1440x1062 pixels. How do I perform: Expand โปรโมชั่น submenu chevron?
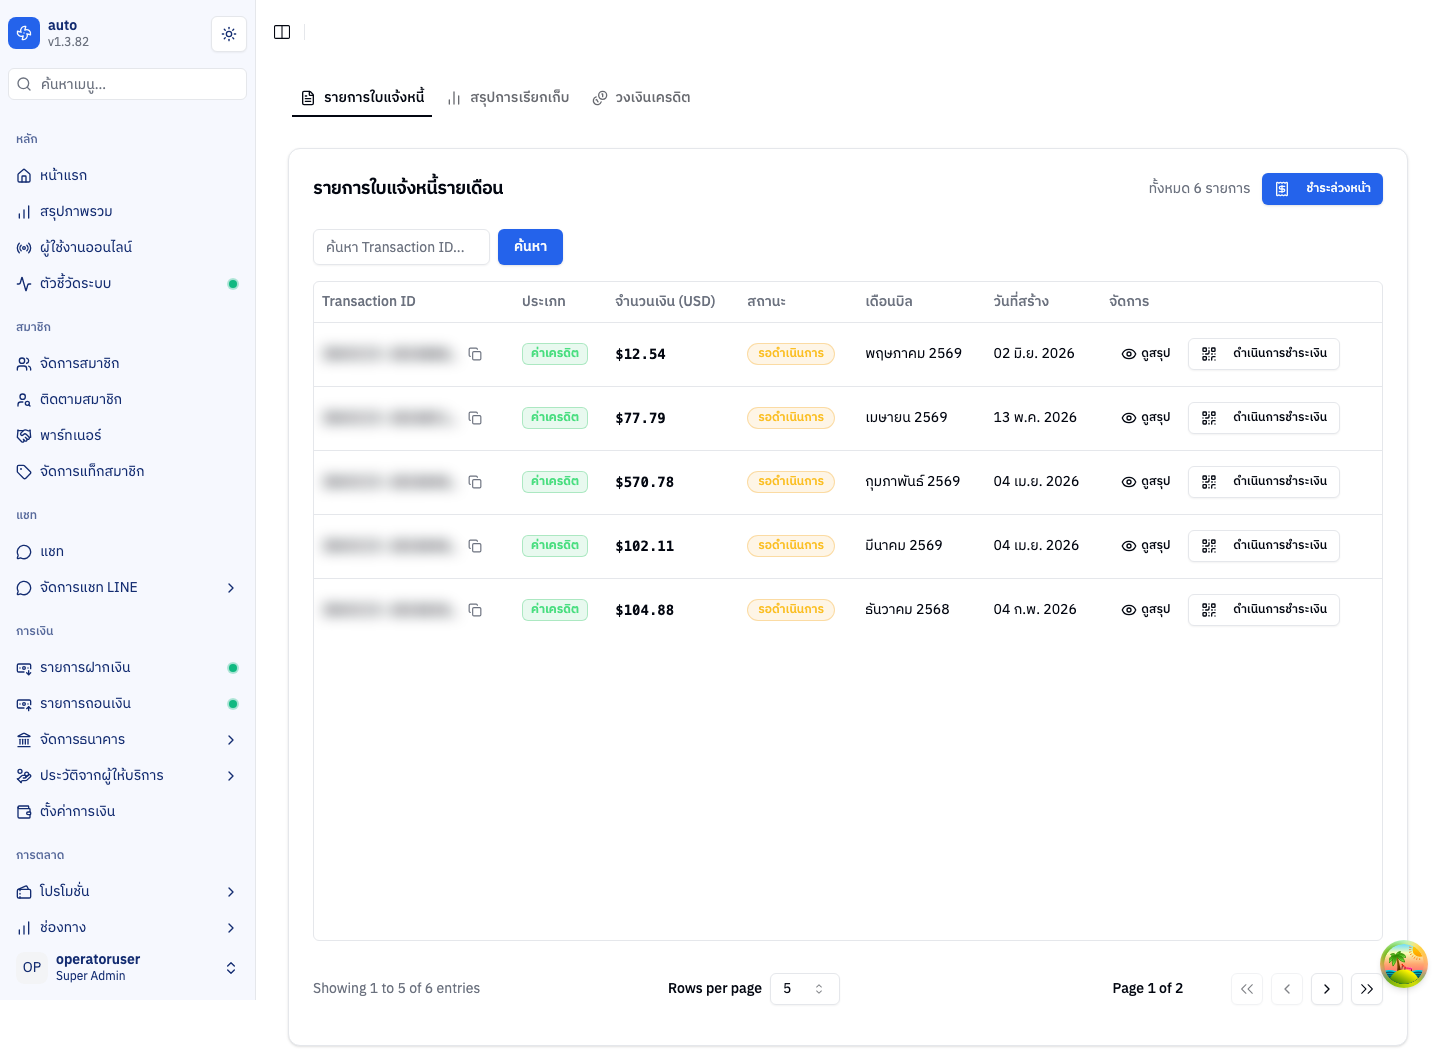coord(231,892)
